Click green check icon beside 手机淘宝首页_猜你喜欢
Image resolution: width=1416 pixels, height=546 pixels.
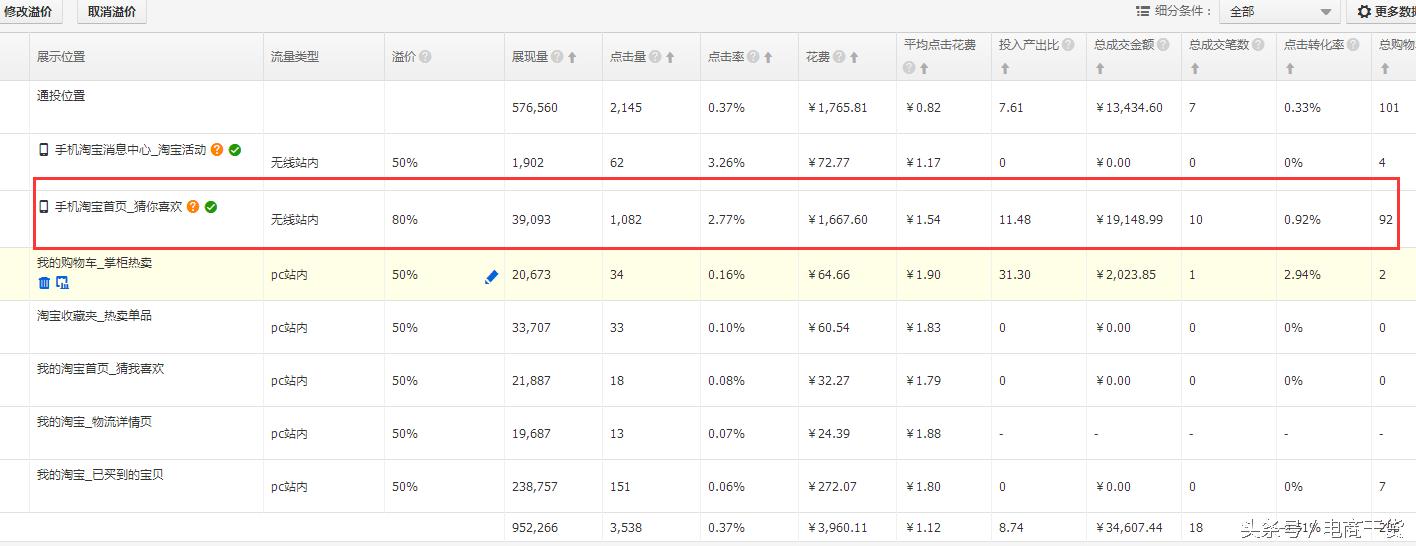click(211, 207)
